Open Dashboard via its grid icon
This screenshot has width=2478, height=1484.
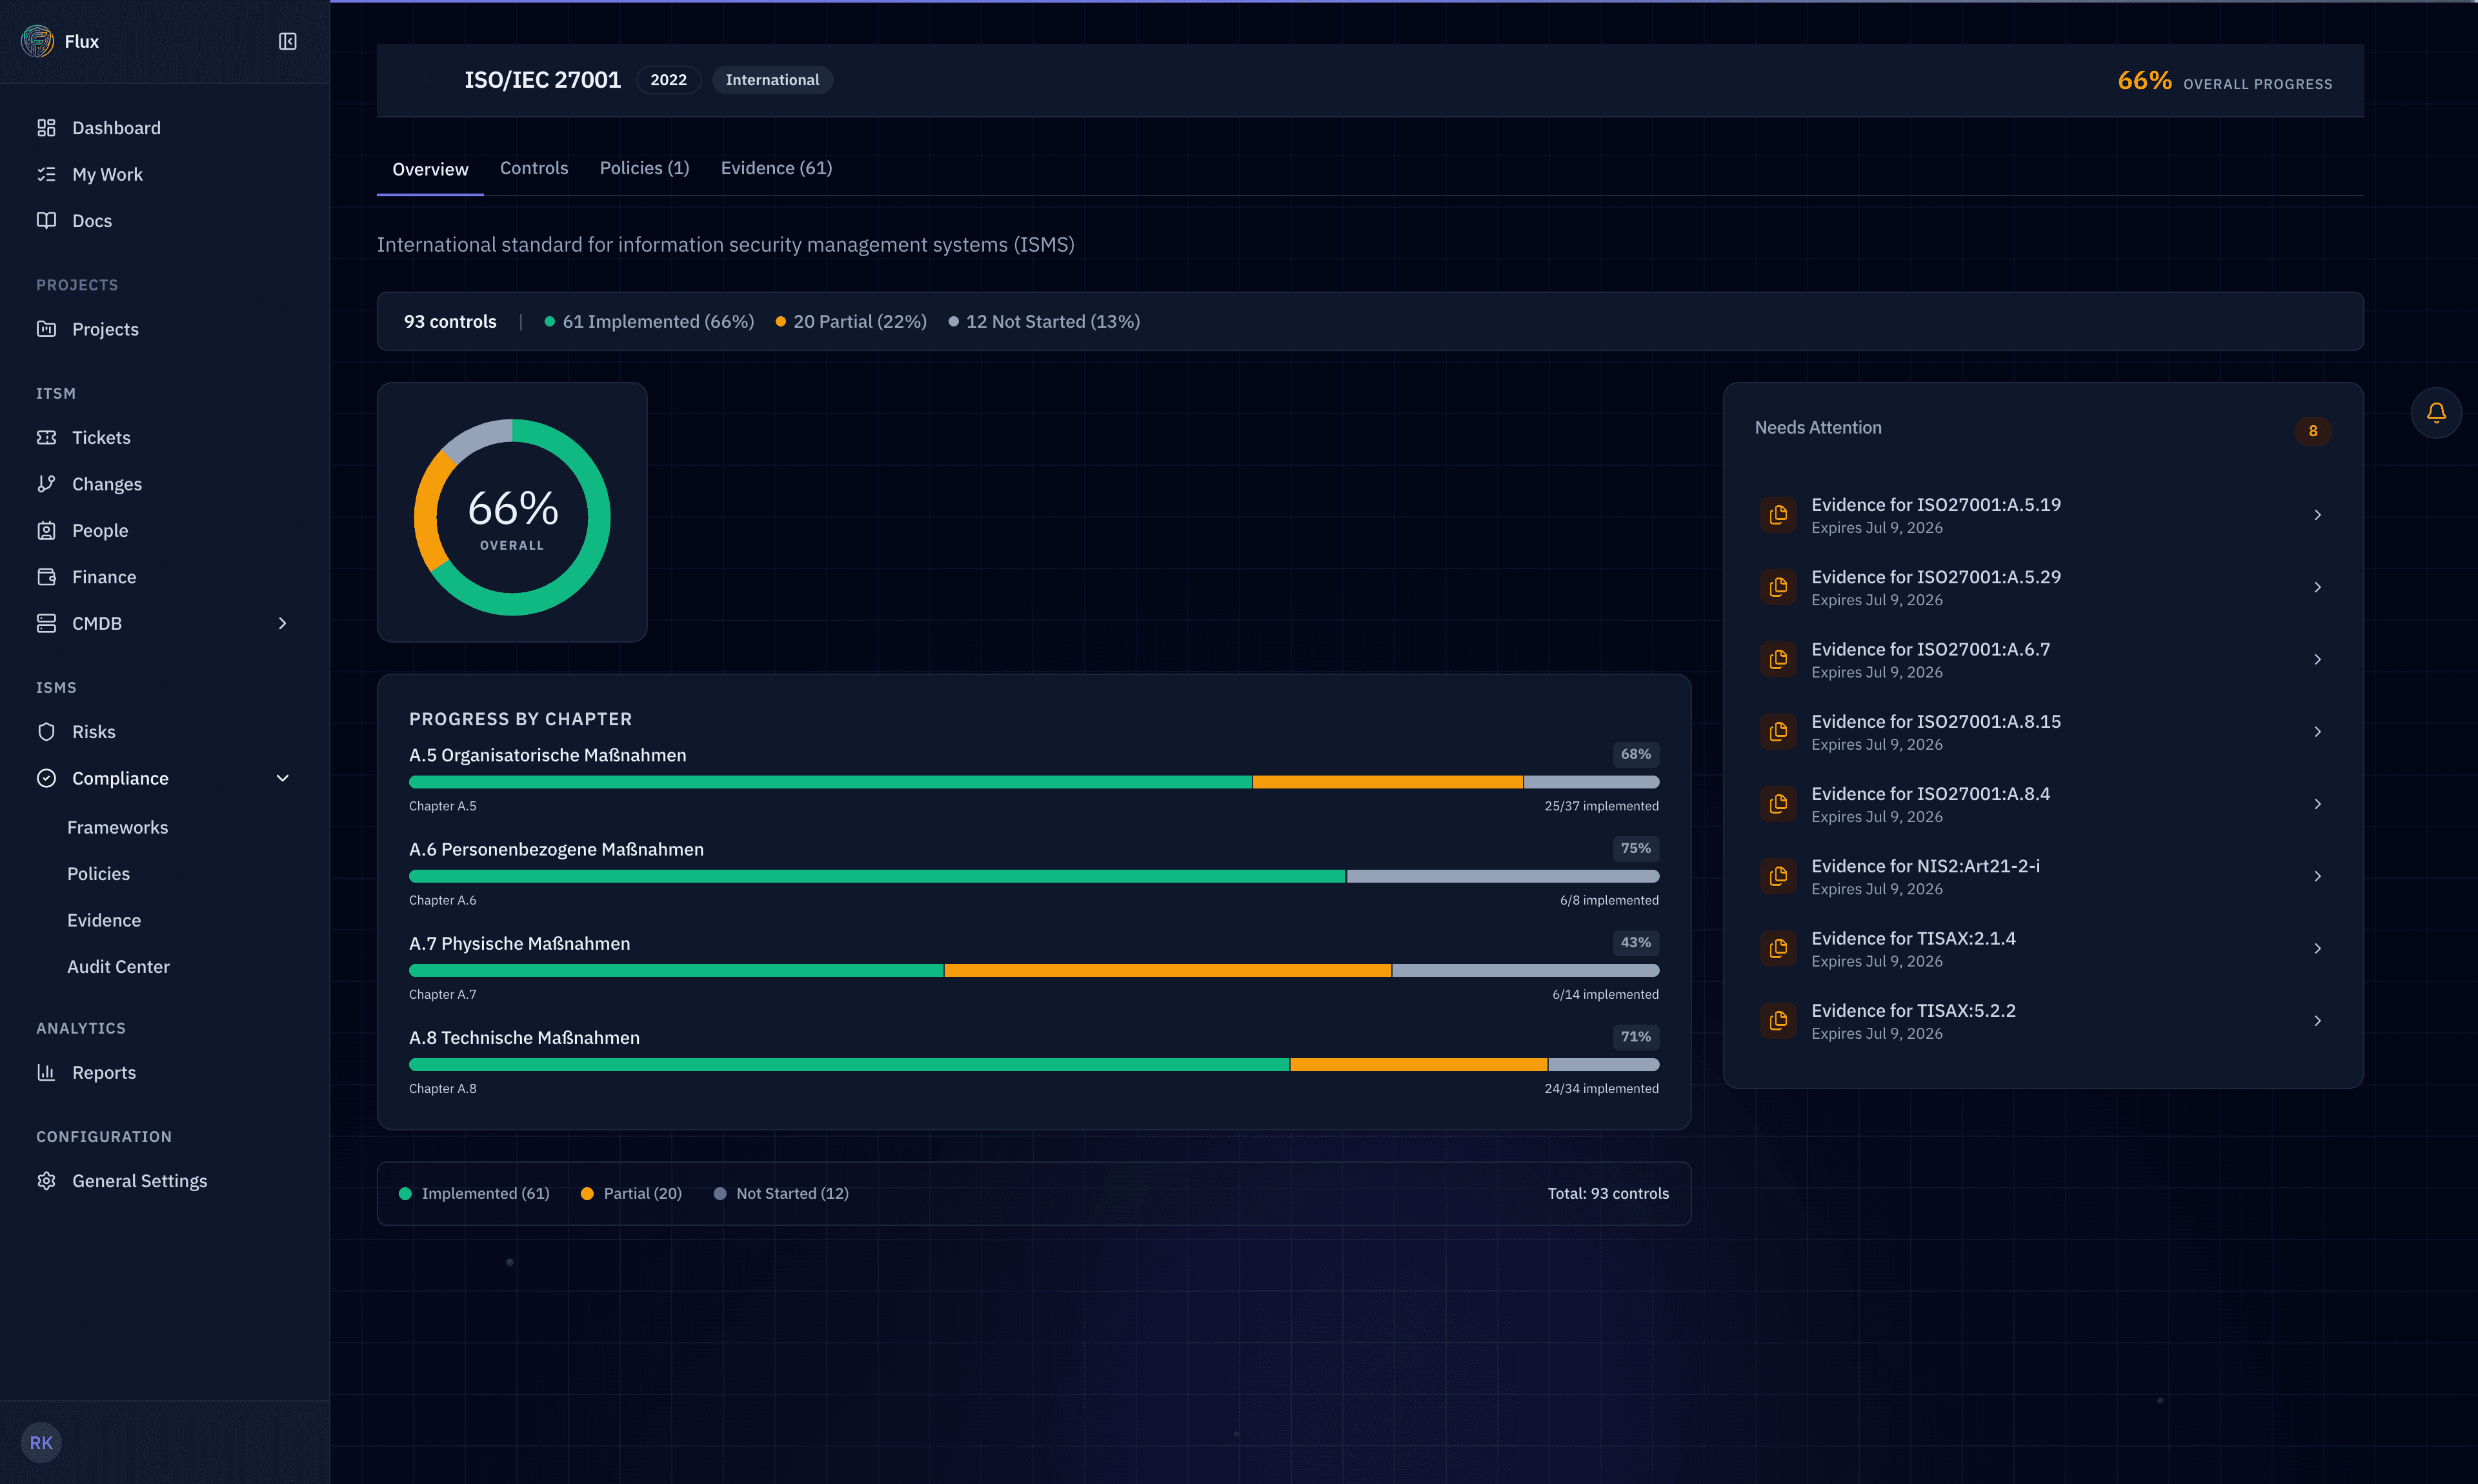tap(46, 128)
